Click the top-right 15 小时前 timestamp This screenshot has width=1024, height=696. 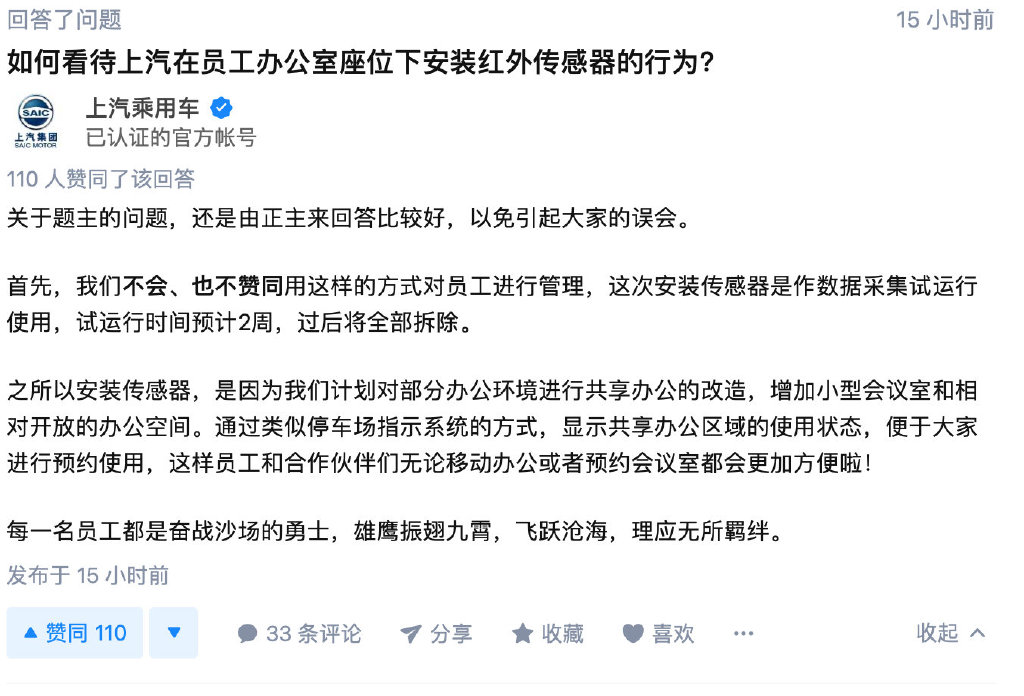[944, 19]
